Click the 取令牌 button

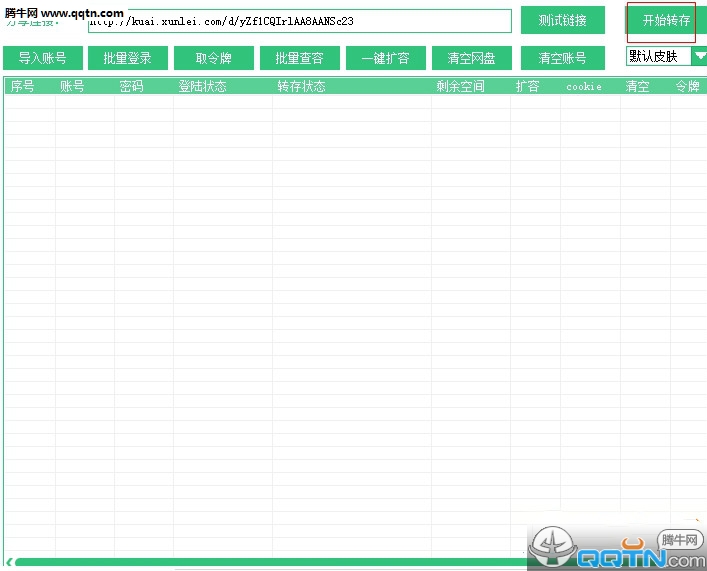tap(214, 58)
